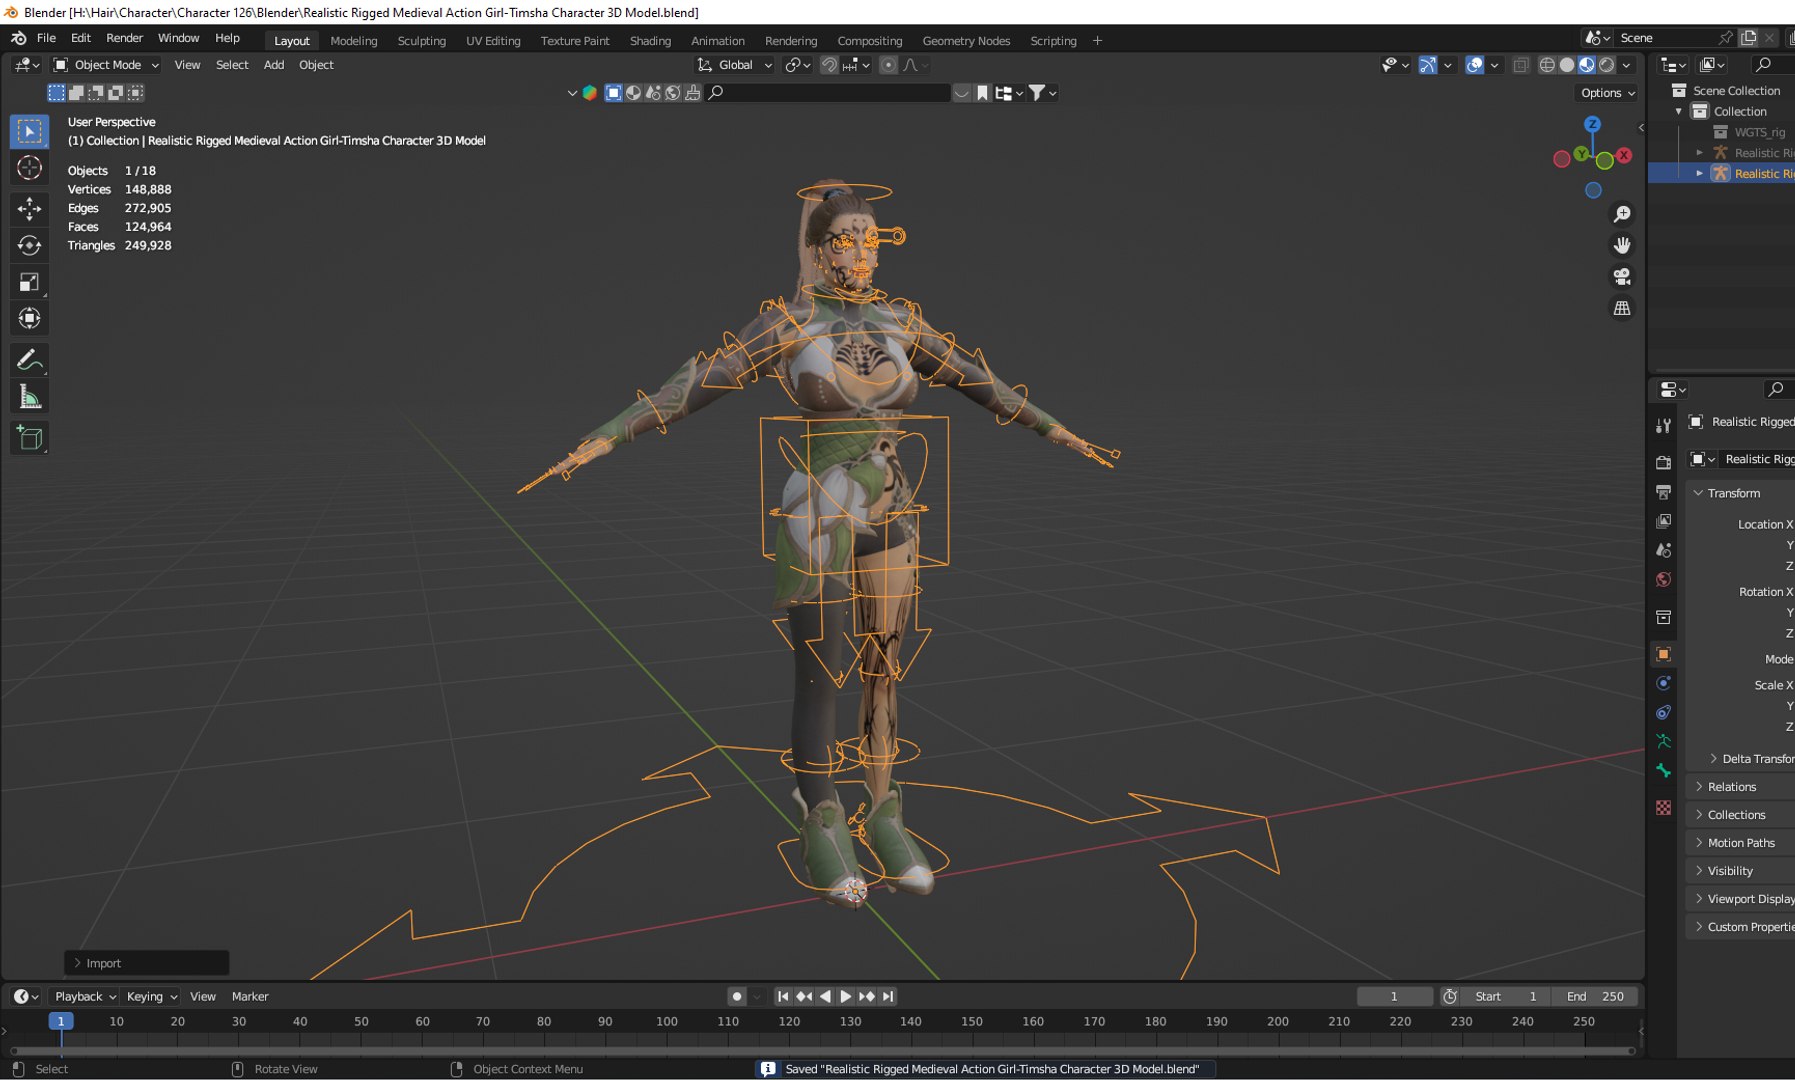Screen dimensions: 1795x1080
Task: Open Render properties tab icon
Action: pyautogui.click(x=1663, y=462)
